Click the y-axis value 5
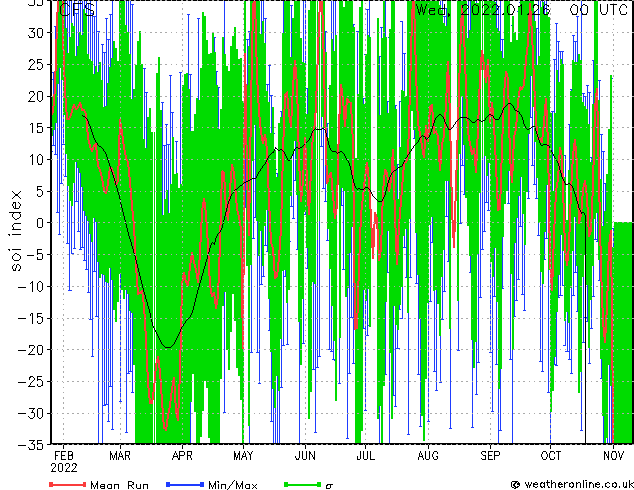 [x=39, y=191]
